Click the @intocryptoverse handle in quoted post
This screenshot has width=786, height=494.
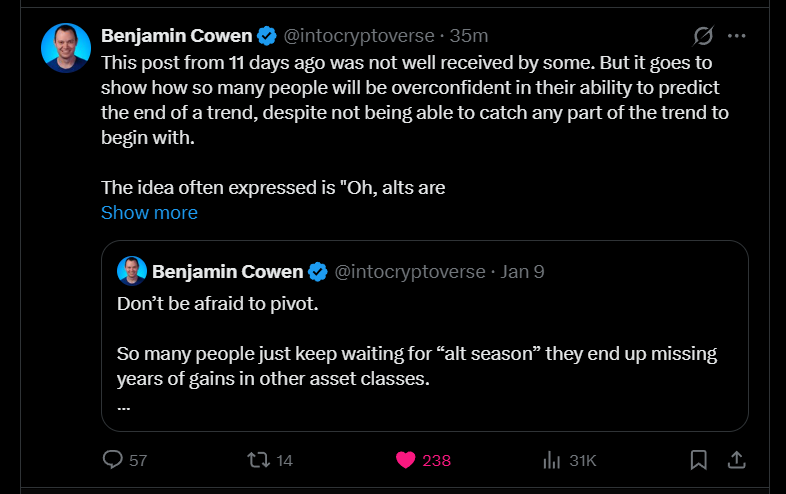coord(409,271)
